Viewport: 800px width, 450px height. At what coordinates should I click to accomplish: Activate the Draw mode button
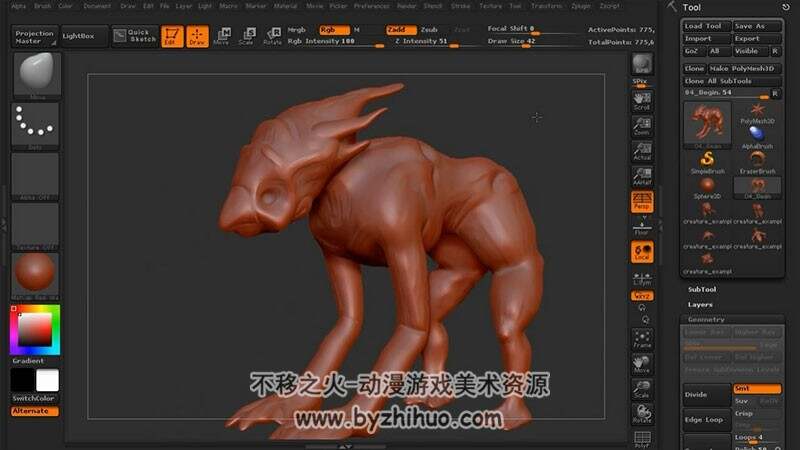coord(197,36)
